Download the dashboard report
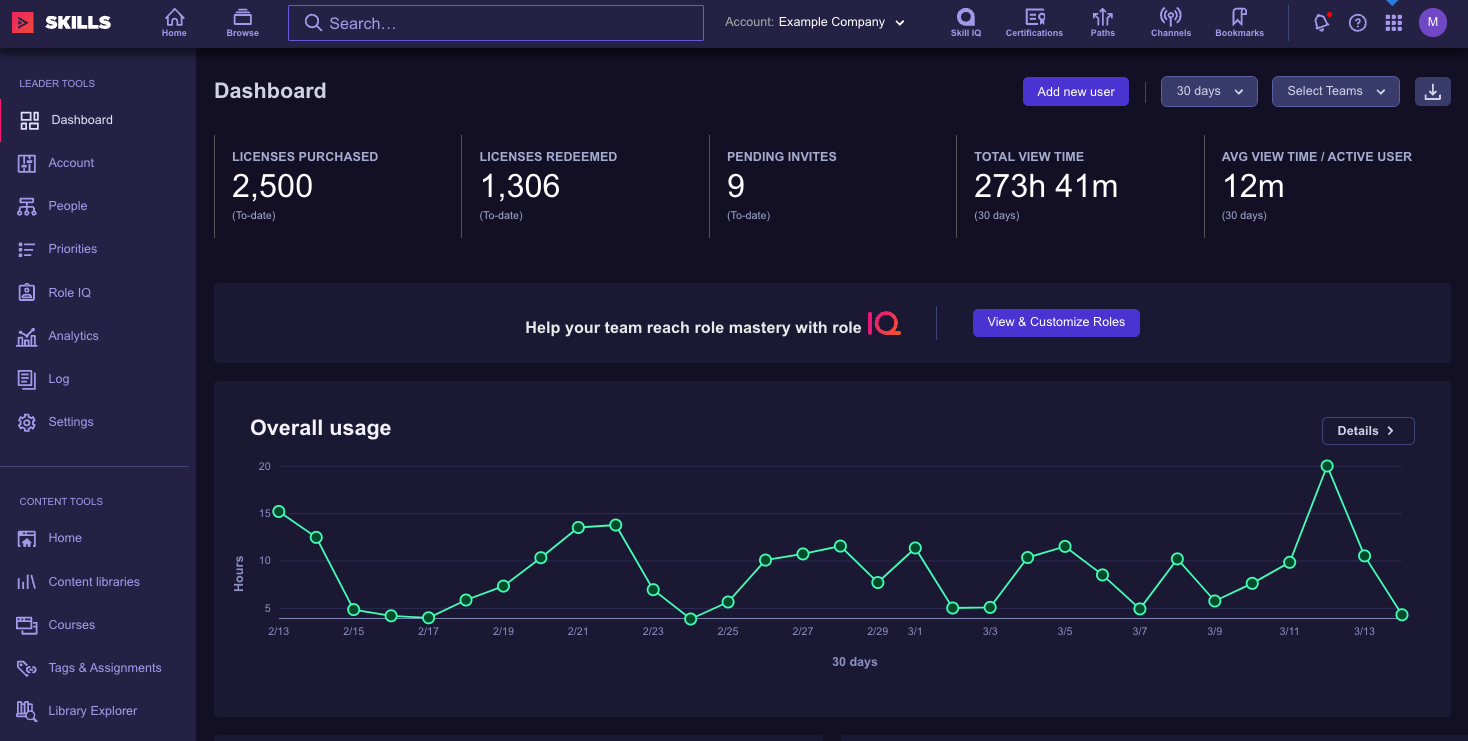Viewport: 1468px width, 741px height. pos(1432,91)
